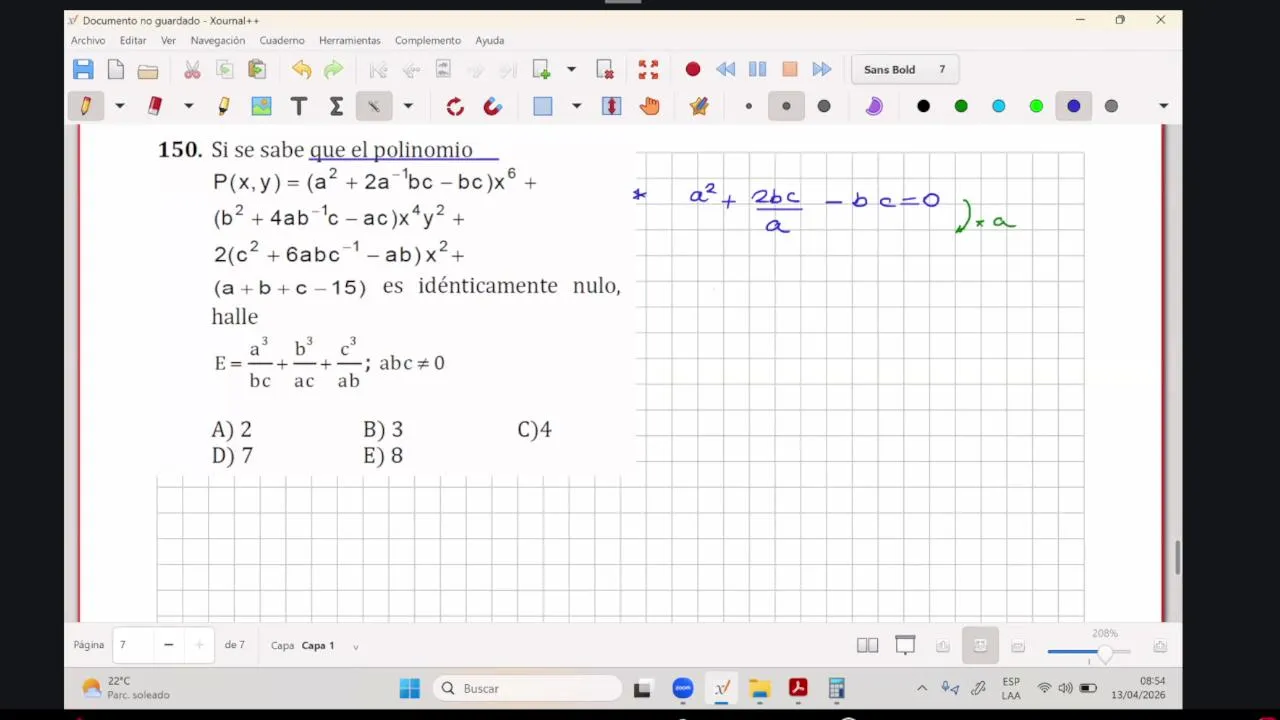Undo the last stroke
The width and height of the screenshot is (1280, 720).
coord(301,69)
